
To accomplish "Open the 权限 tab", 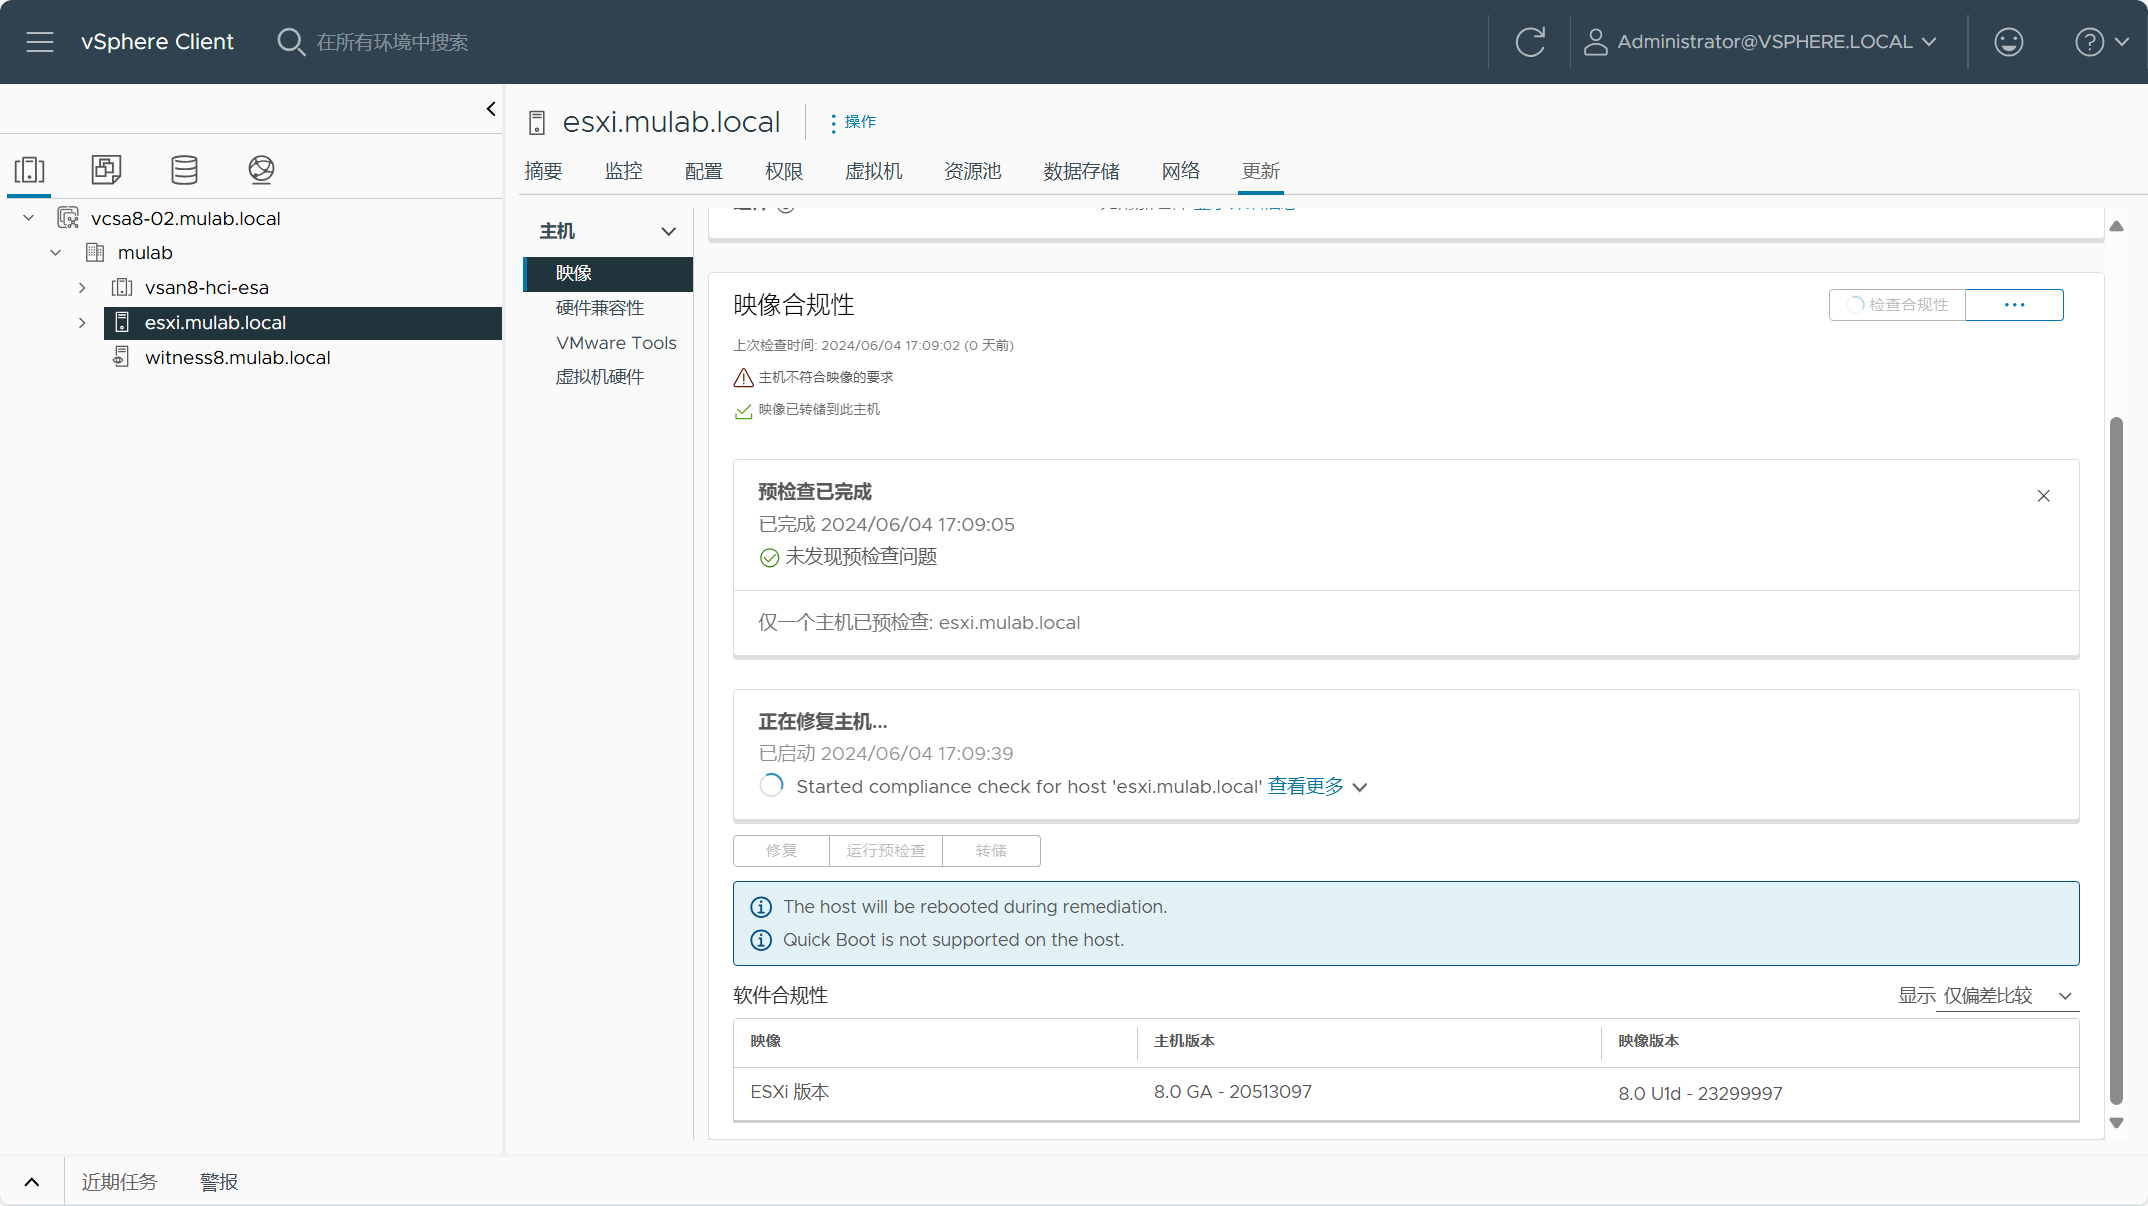I will pos(783,171).
